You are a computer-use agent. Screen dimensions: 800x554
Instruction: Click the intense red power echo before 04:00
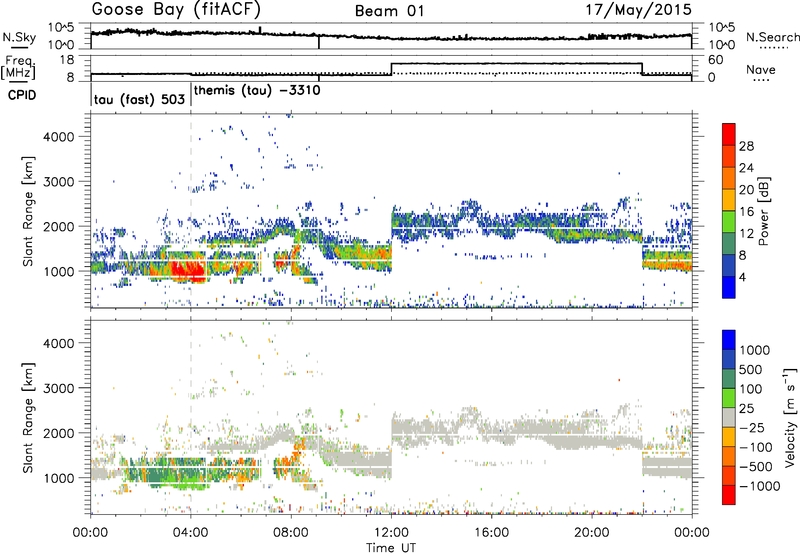pos(186,269)
